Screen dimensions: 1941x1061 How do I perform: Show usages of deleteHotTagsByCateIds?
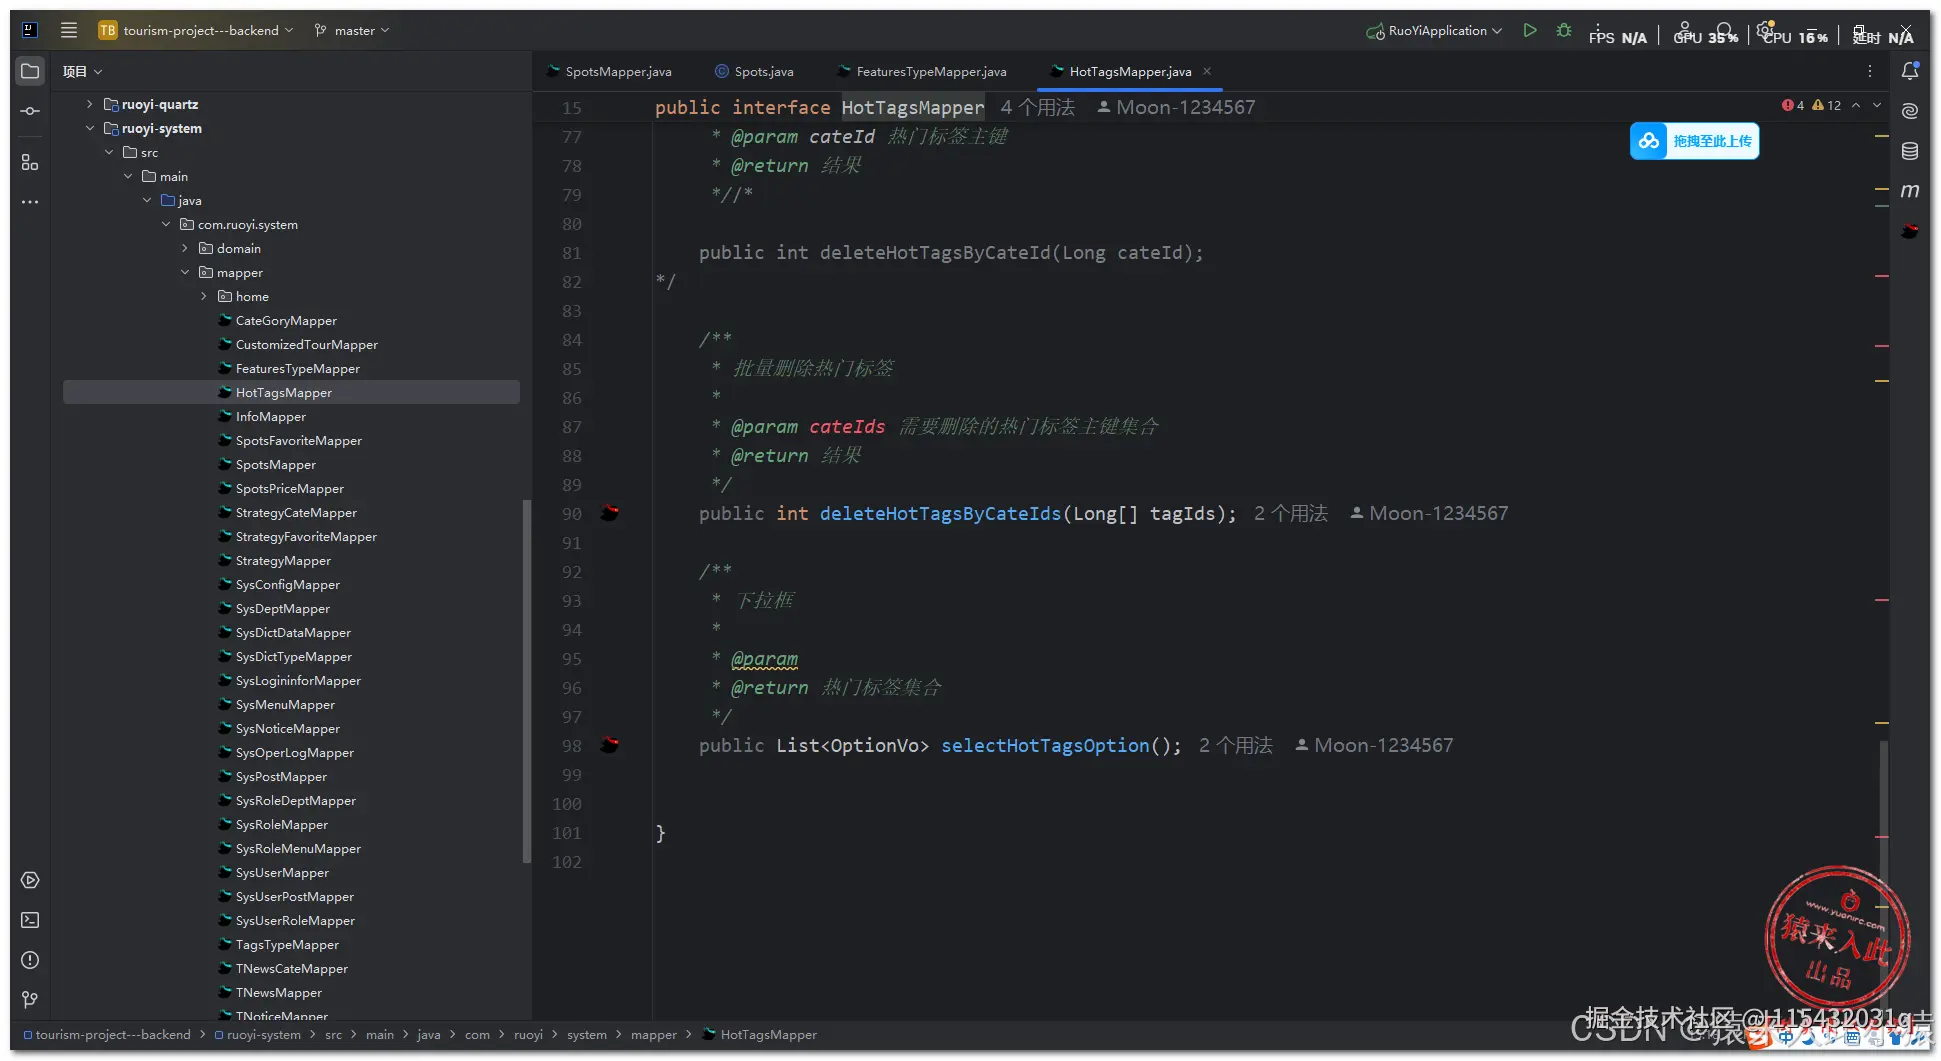1291,513
